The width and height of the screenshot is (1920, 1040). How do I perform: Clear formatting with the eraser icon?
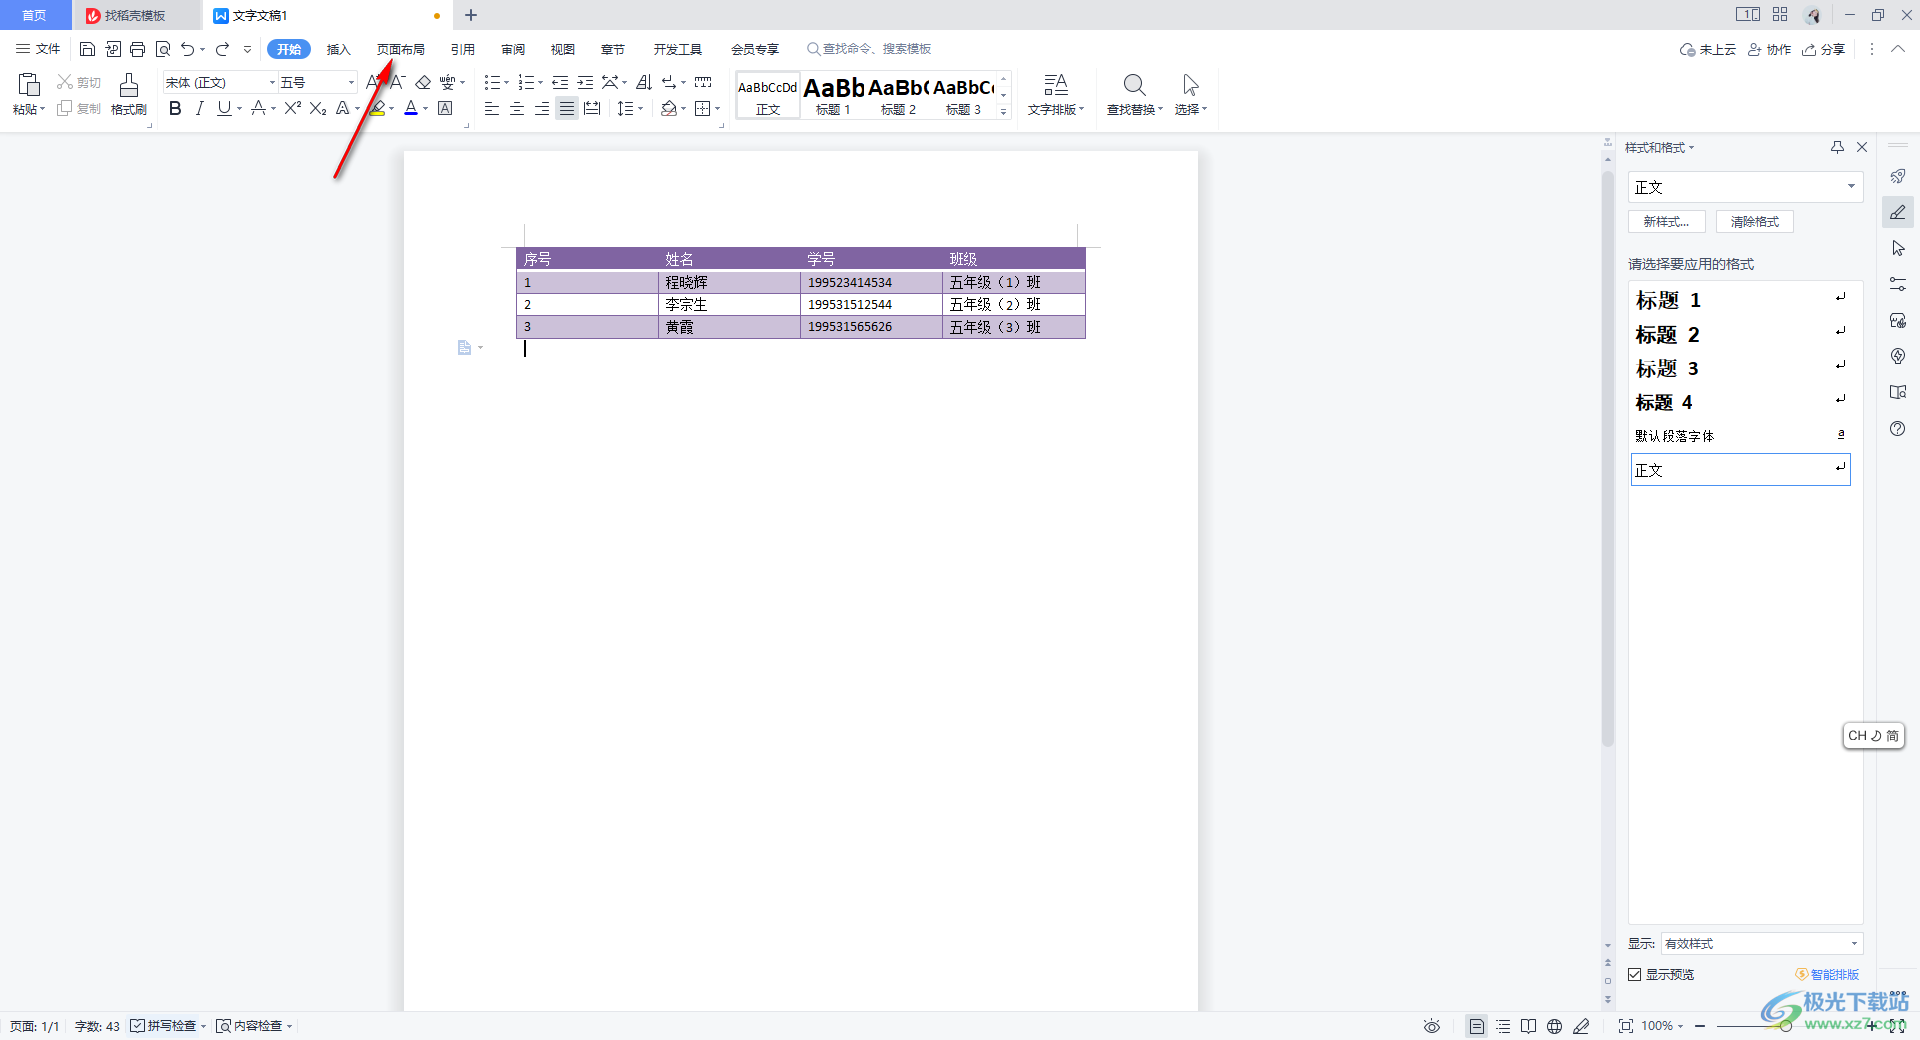click(x=423, y=82)
